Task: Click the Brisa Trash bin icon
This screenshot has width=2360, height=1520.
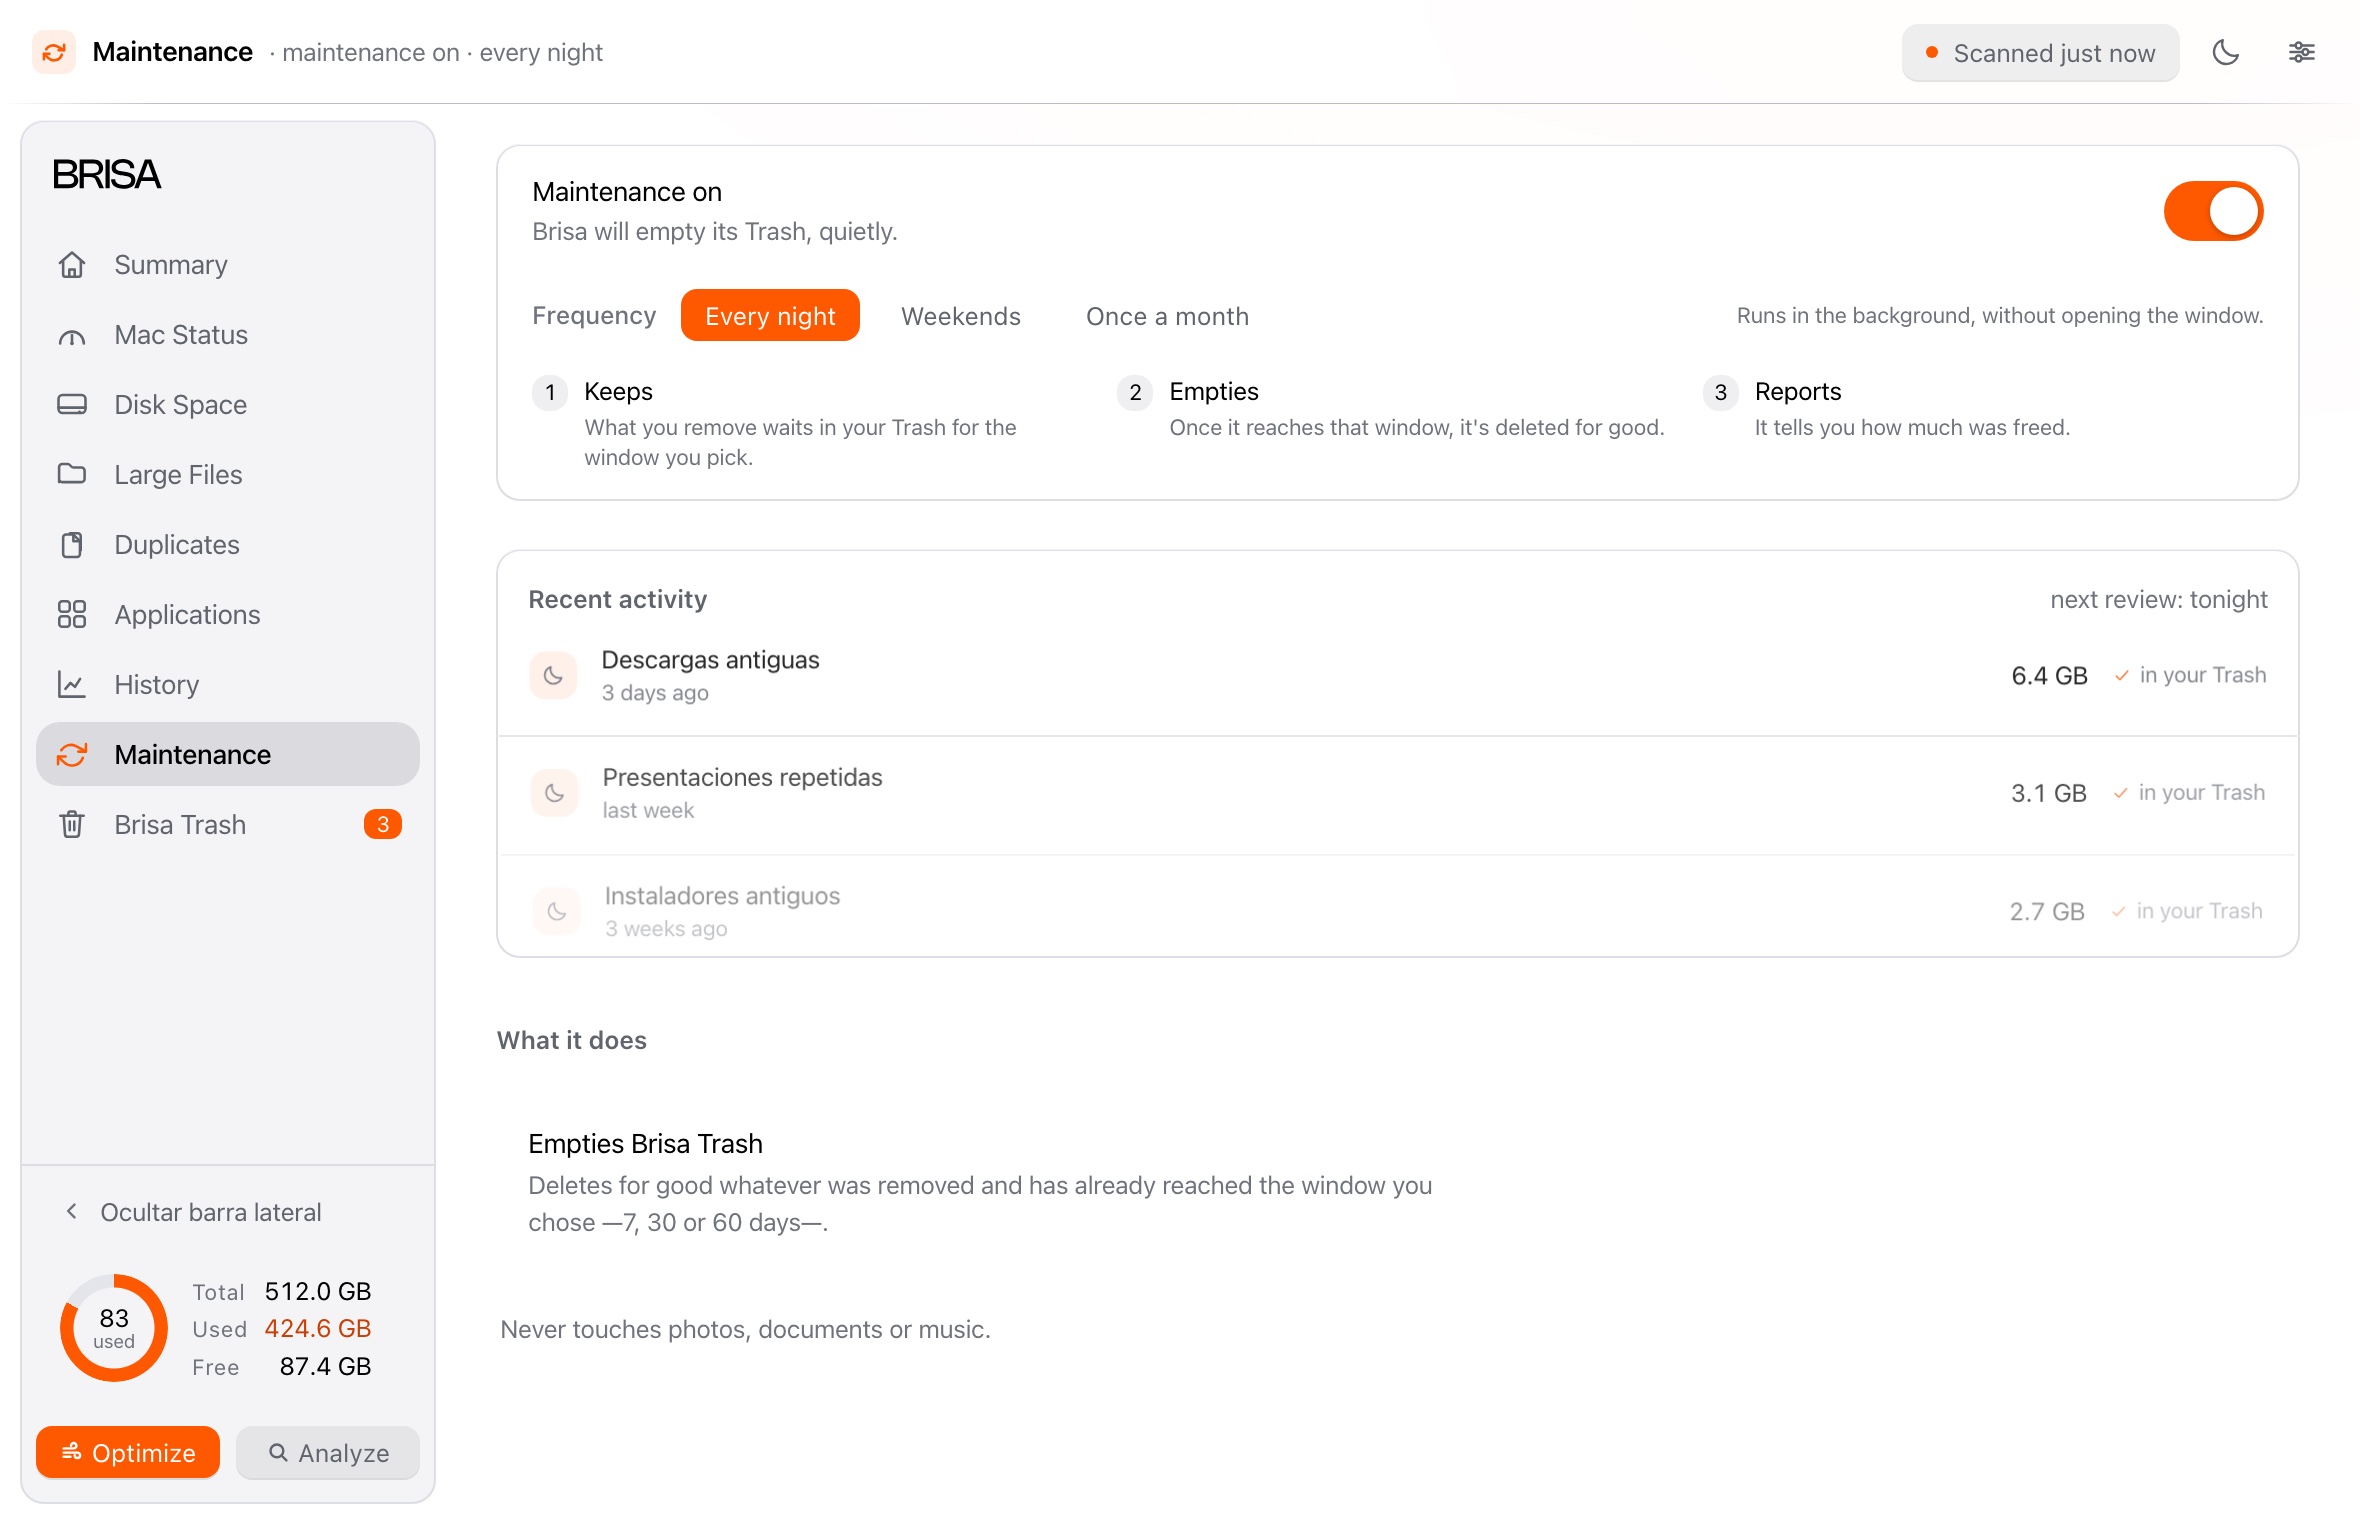Action: [72, 825]
